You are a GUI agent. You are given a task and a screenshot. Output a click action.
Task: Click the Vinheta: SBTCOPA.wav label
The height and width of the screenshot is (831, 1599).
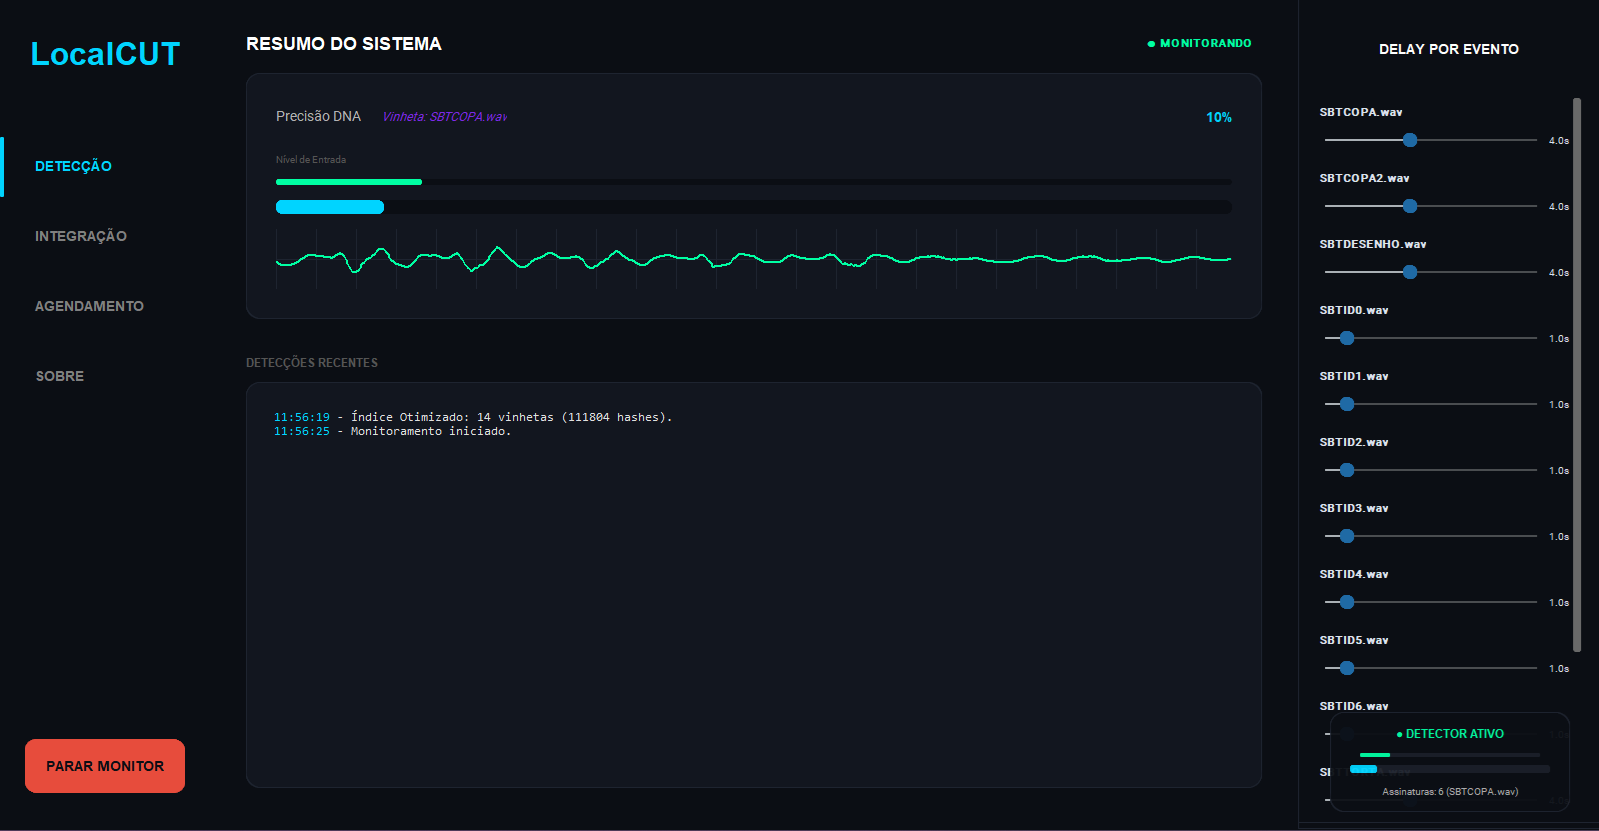point(445,117)
